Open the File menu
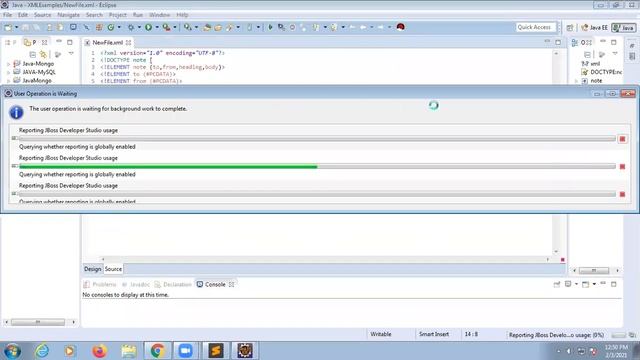This screenshot has width=640, height=360. [7, 15]
